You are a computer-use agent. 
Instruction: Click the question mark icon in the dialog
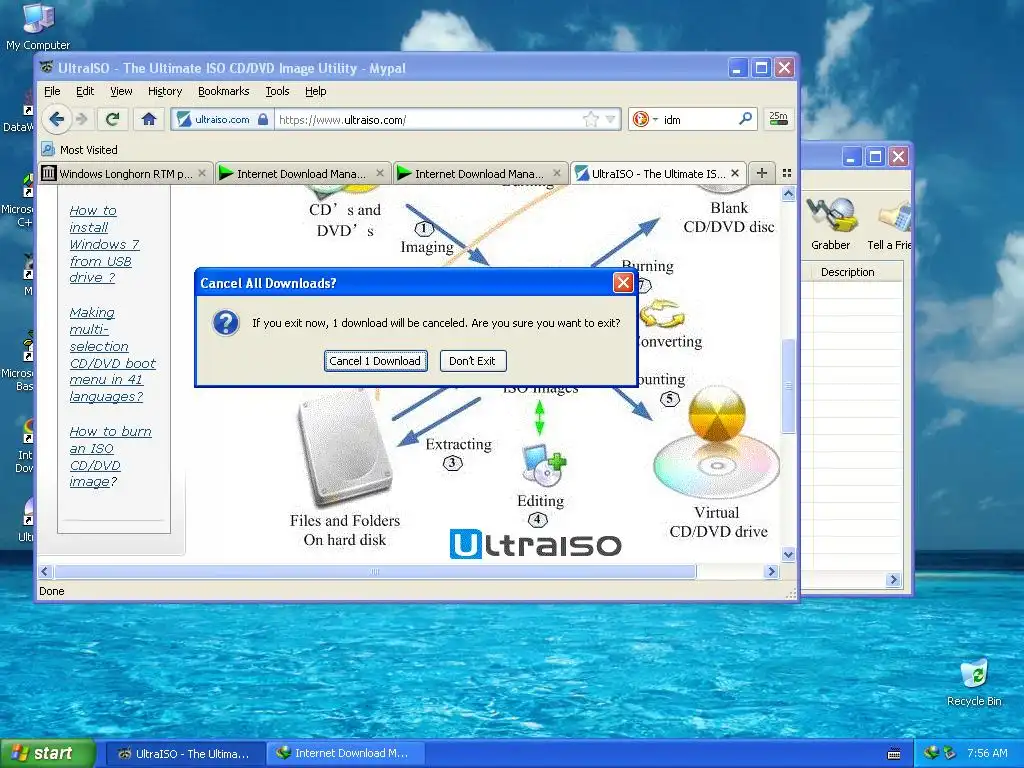[226, 323]
